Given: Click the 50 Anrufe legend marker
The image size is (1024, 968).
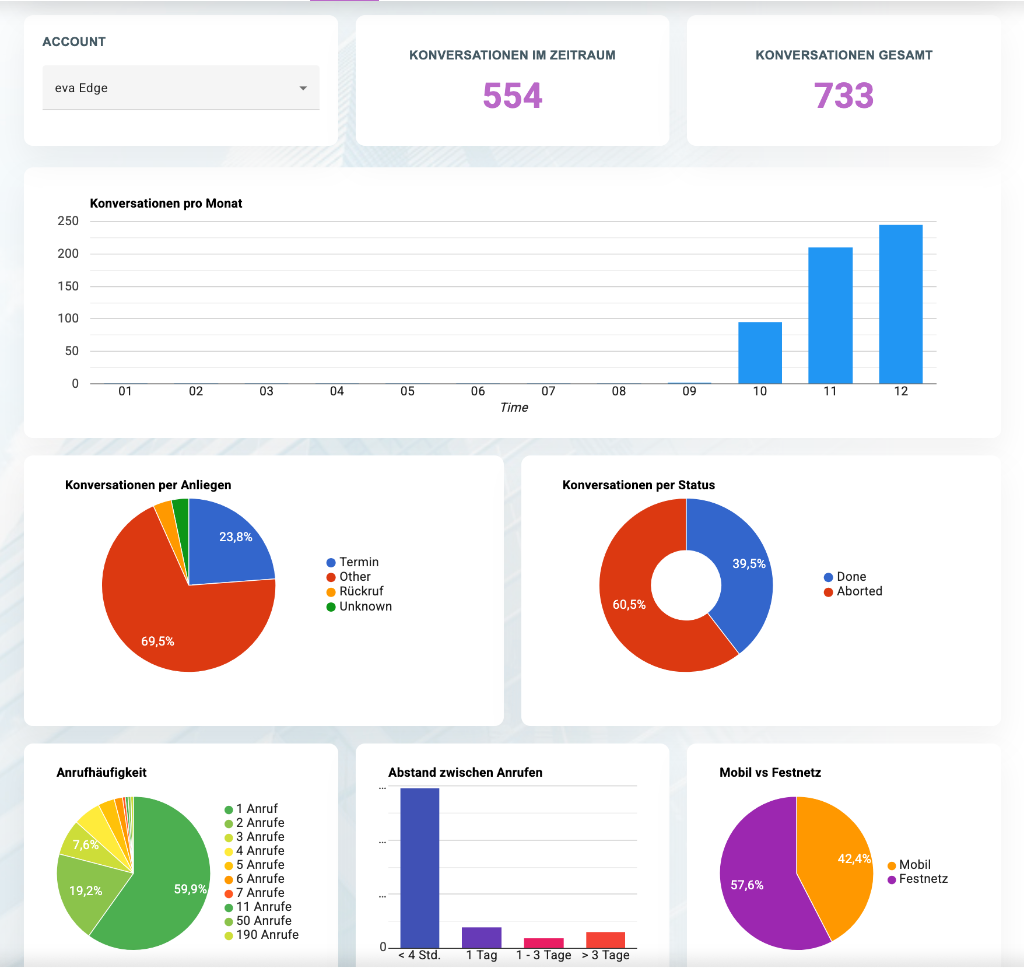Looking at the screenshot, I should click(x=227, y=920).
